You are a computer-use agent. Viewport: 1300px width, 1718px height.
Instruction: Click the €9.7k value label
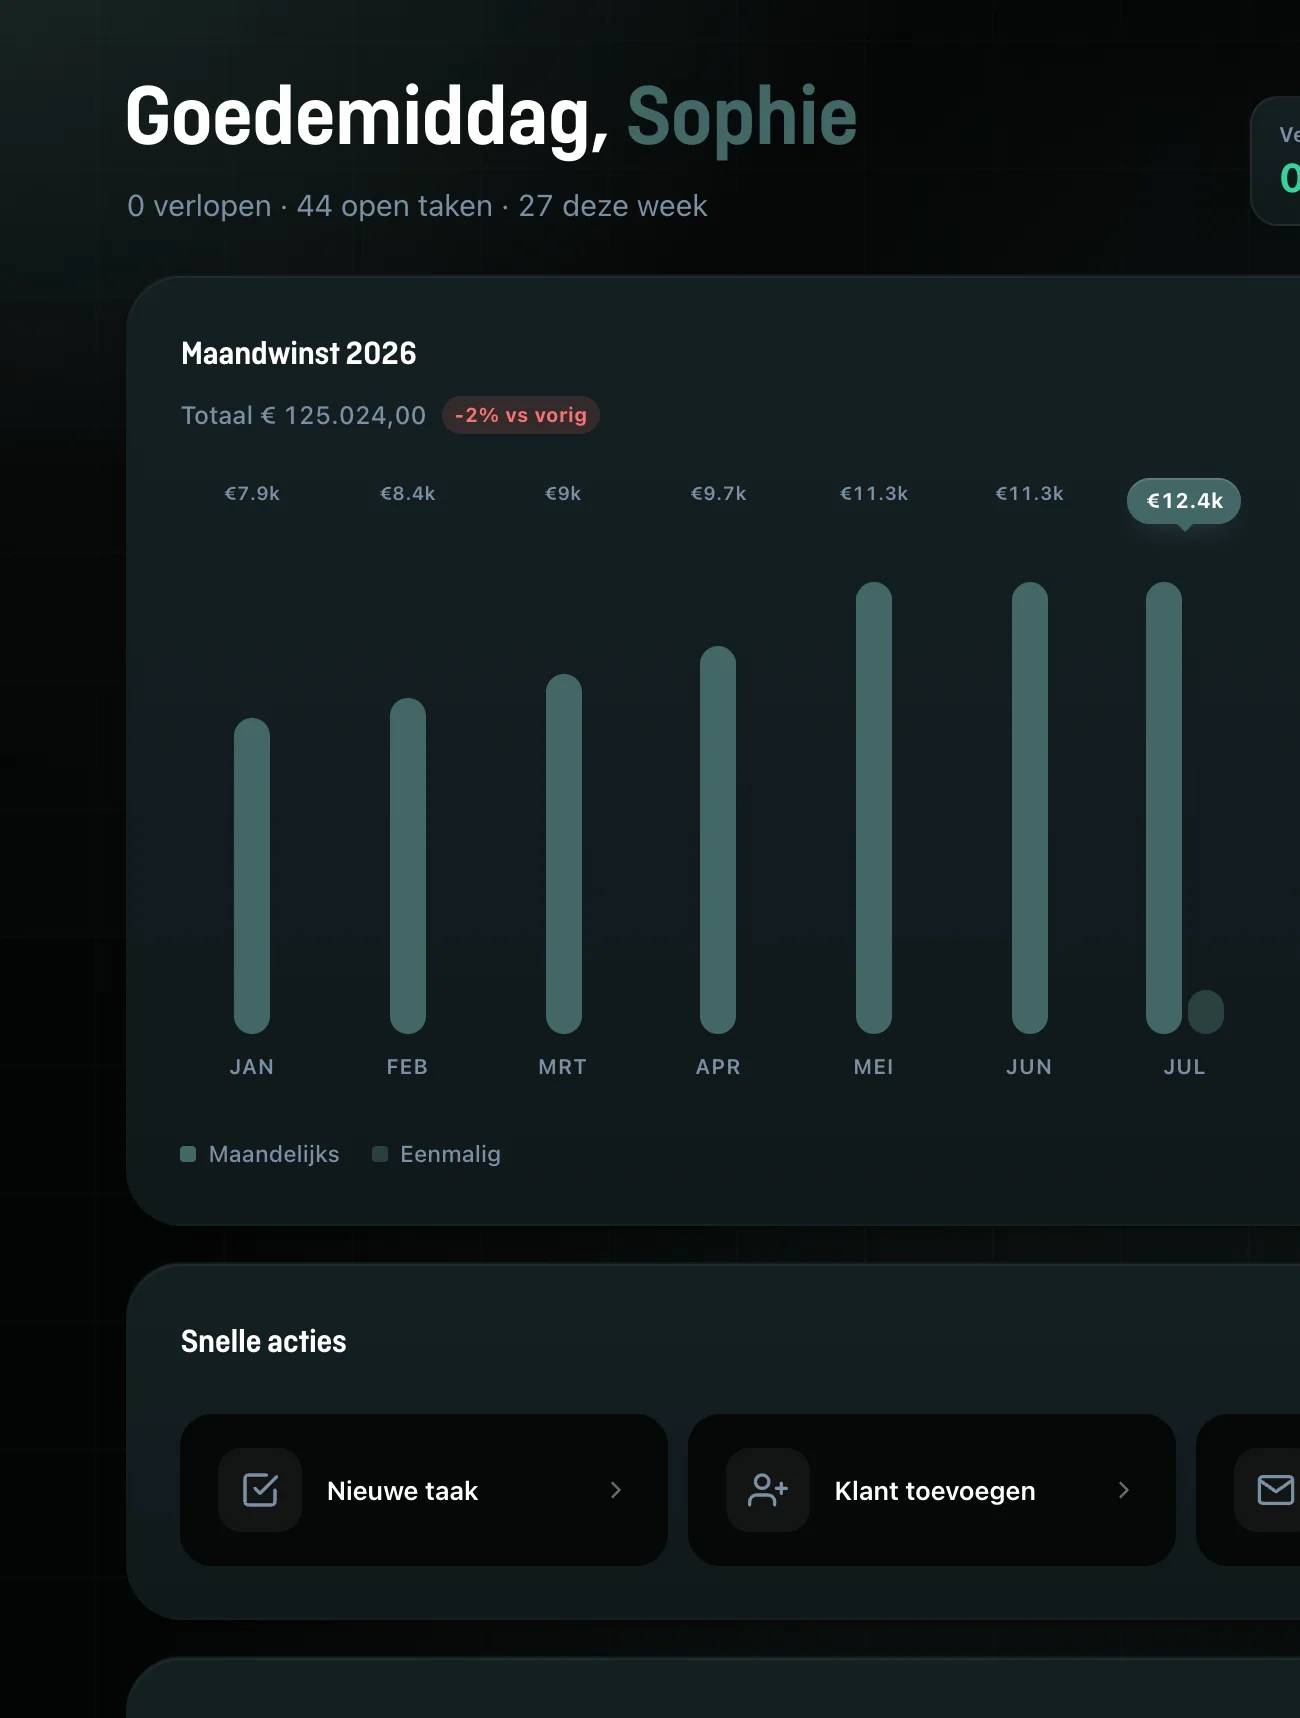click(x=718, y=493)
